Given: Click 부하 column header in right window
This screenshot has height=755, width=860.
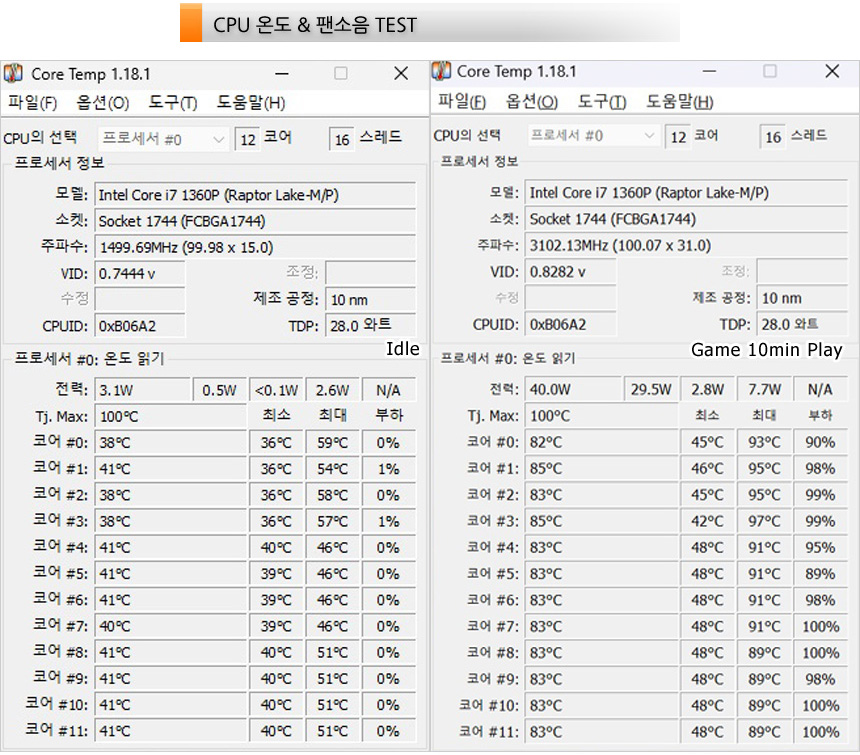Looking at the screenshot, I should click(x=821, y=415).
